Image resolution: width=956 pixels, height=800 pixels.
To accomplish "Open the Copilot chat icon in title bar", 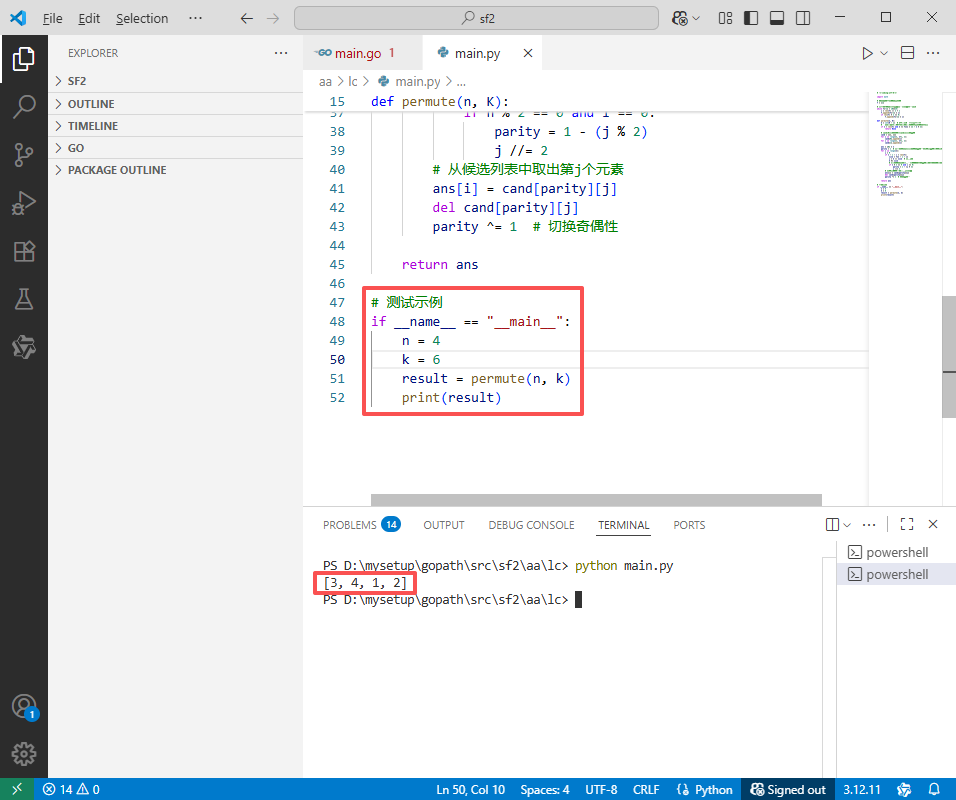I will 679,18.
